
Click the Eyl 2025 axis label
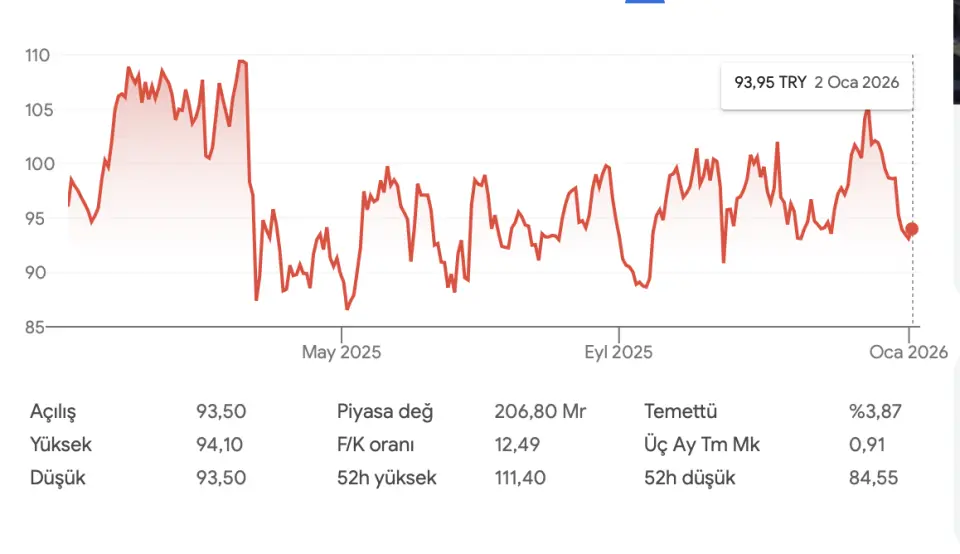click(x=618, y=352)
